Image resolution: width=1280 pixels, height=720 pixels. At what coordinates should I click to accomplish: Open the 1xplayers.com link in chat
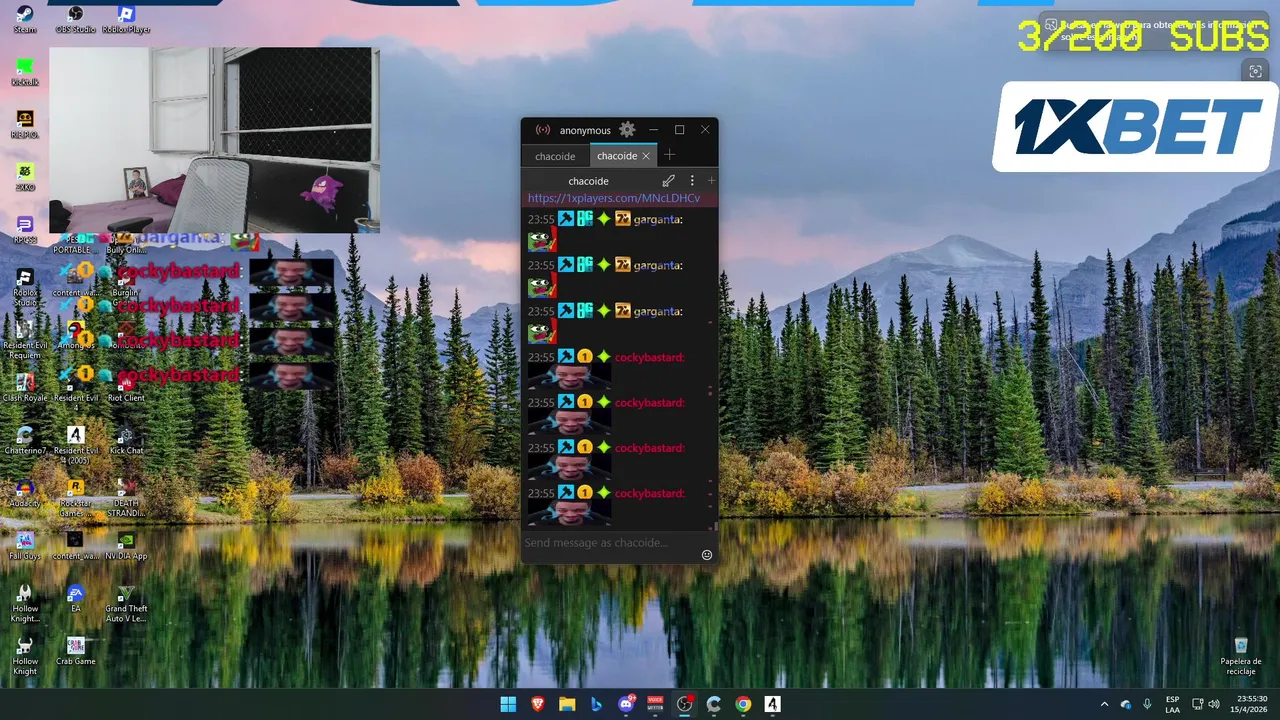click(x=614, y=198)
